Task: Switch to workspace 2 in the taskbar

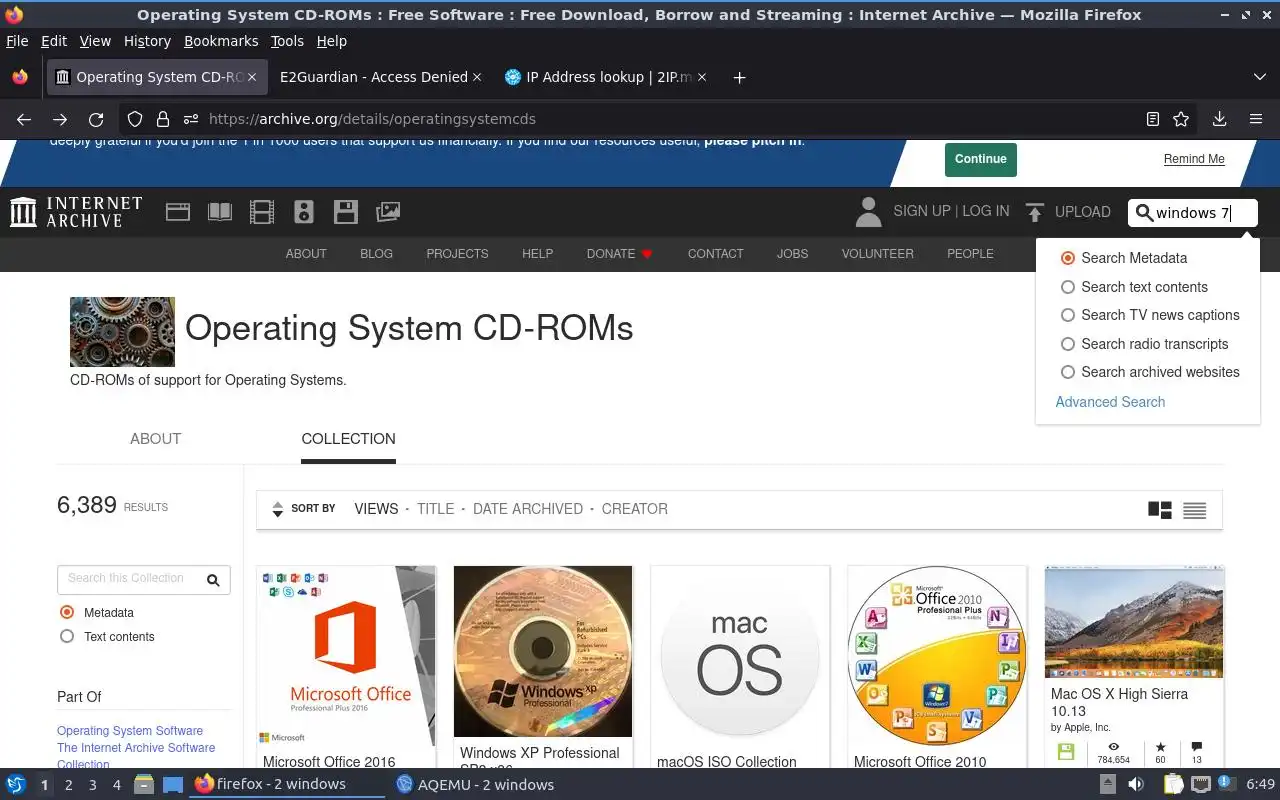Action: pos(68,785)
